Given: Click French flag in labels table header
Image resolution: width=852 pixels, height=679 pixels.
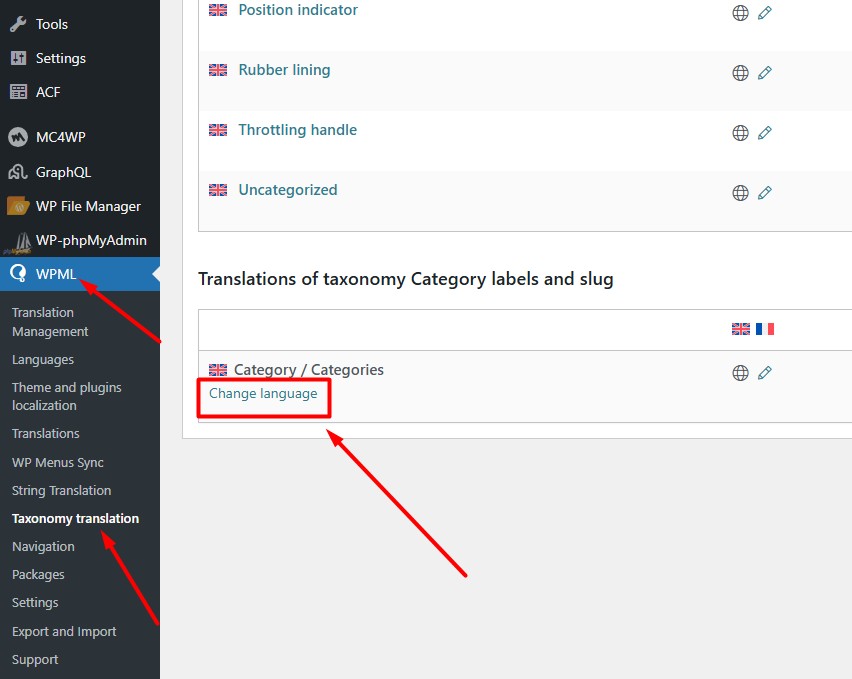Looking at the screenshot, I should pyautogui.click(x=765, y=329).
